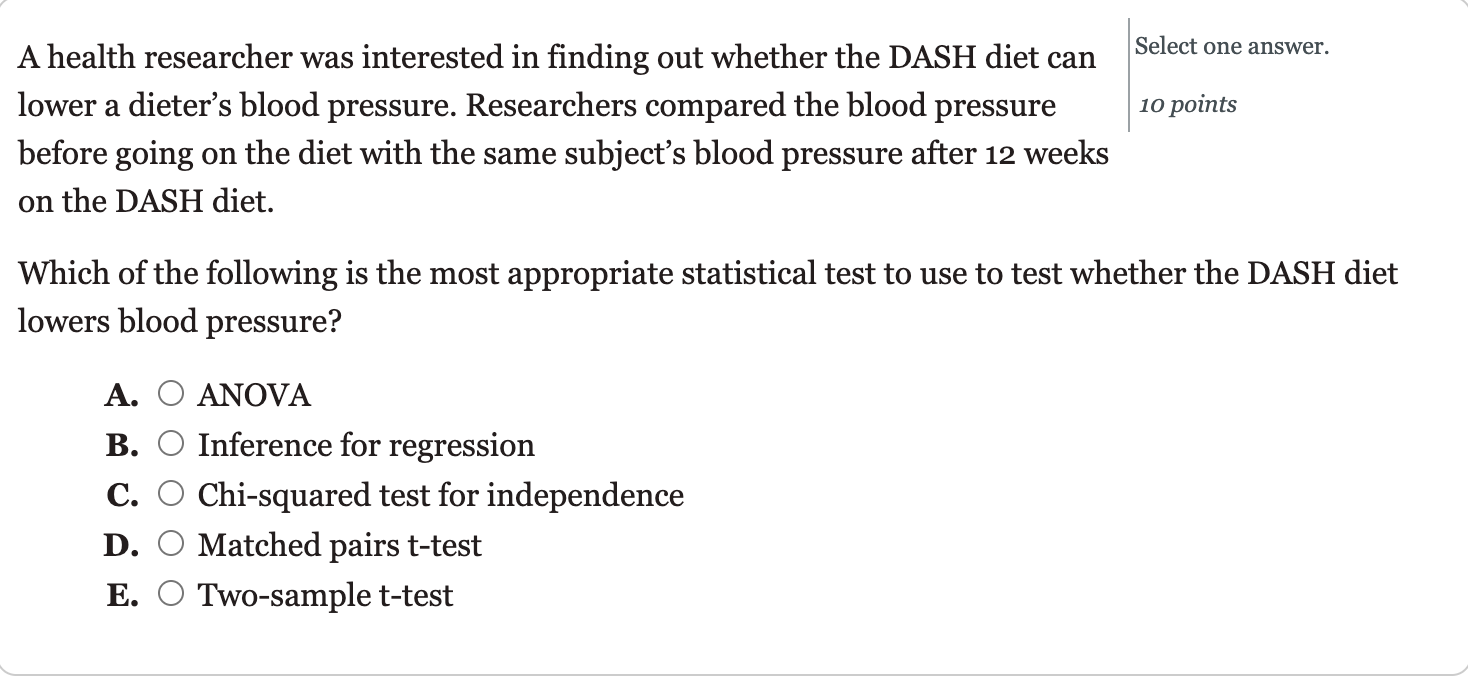This screenshot has height=676, width=1468.
Task: Click the Matched pairs t-test label
Action: coord(339,545)
